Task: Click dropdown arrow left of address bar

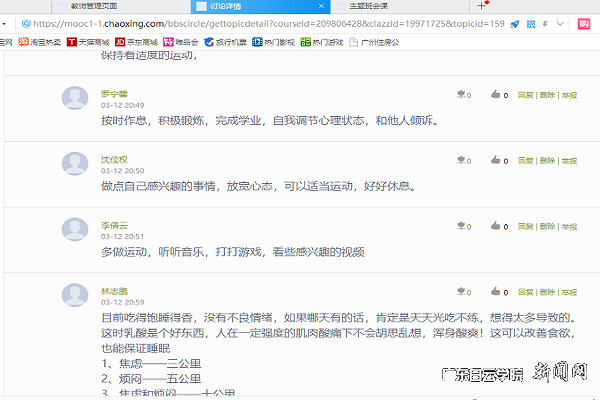Action: point(4,24)
